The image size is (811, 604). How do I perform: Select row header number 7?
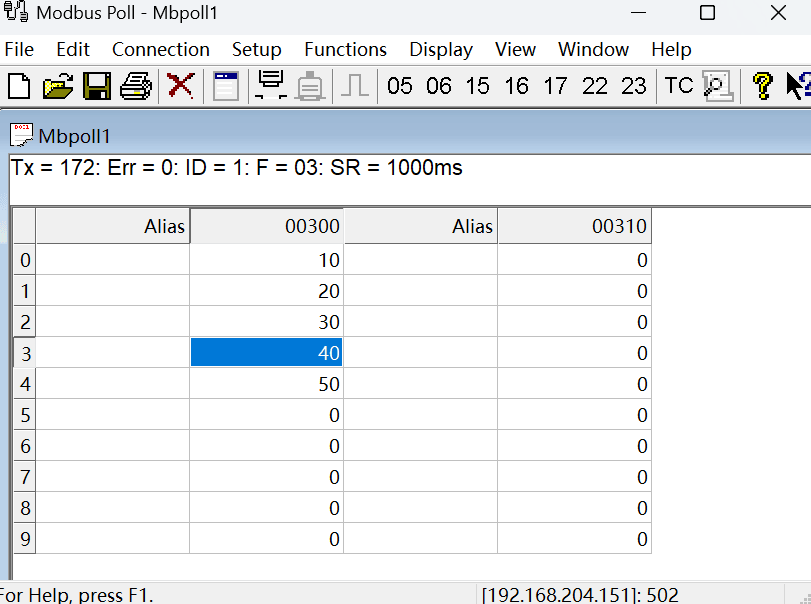(x=25, y=477)
